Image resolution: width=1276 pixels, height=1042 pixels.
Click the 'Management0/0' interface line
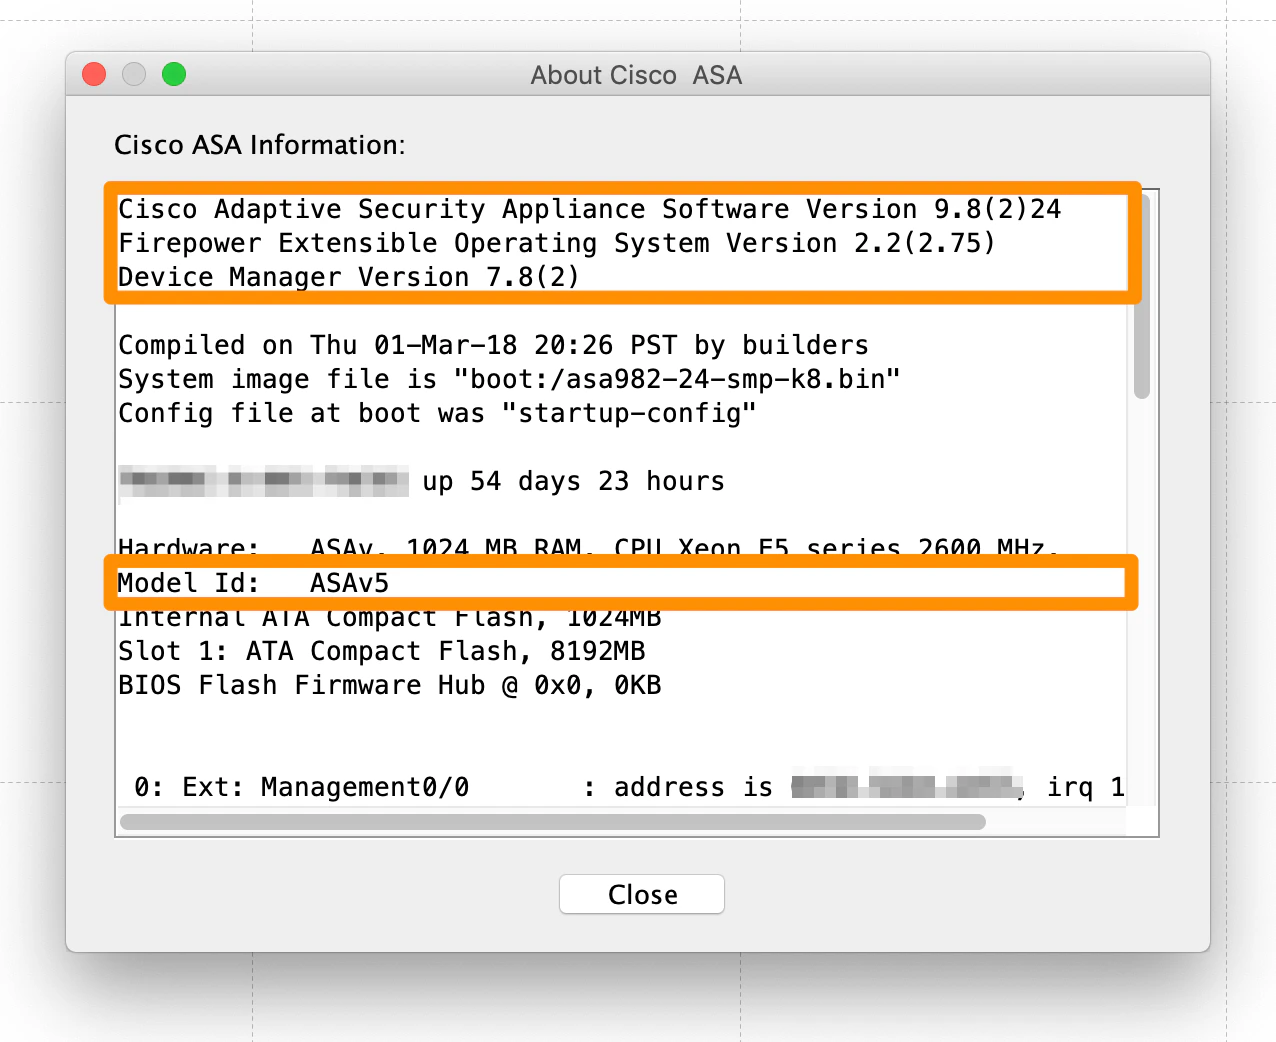[x=629, y=787]
